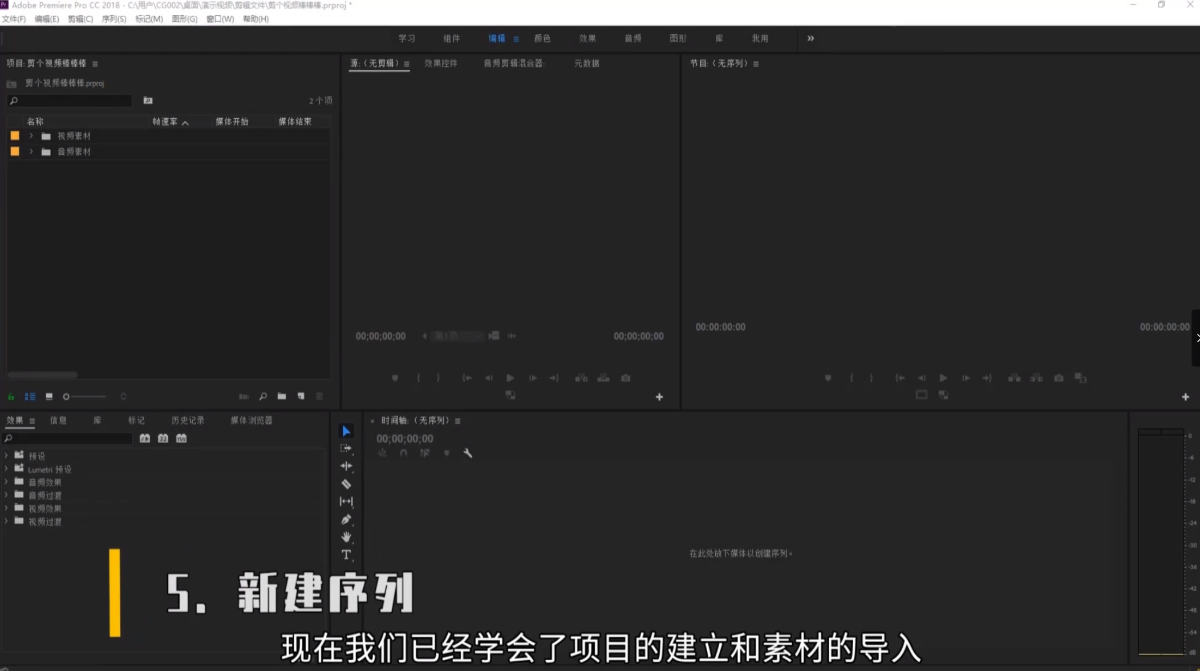Open the 效果 workspace in the top bar
This screenshot has width=1200, height=671.
click(x=587, y=39)
